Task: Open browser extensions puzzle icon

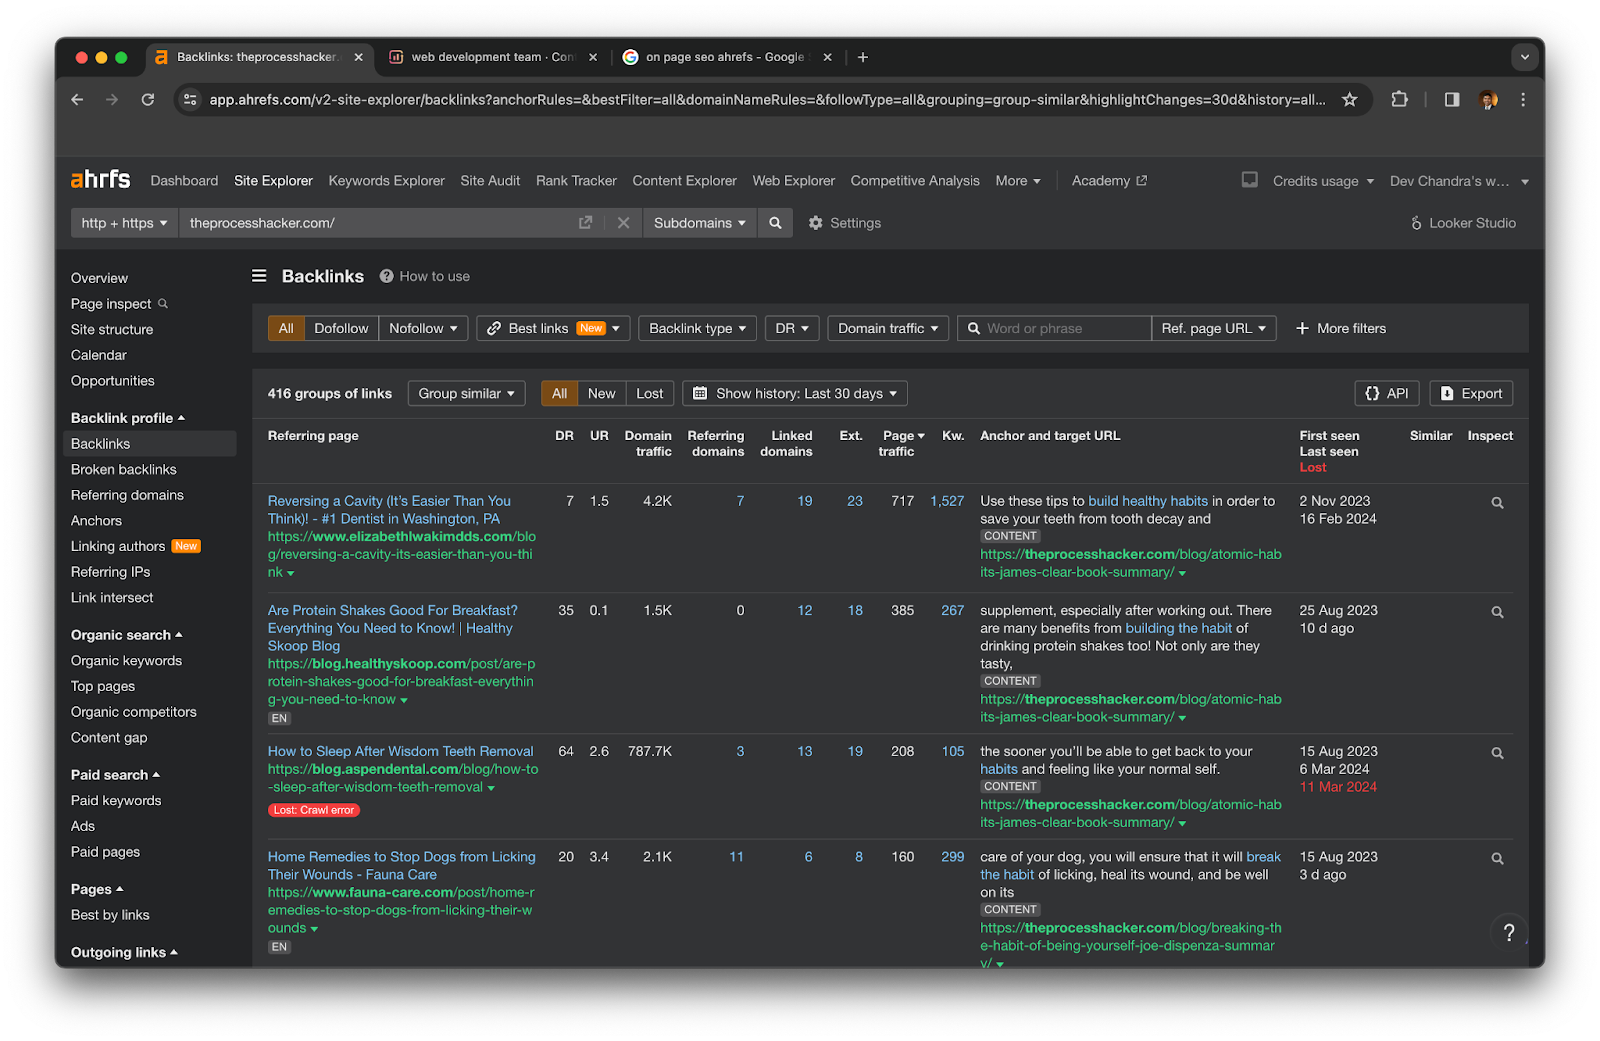Action: pos(1400,99)
